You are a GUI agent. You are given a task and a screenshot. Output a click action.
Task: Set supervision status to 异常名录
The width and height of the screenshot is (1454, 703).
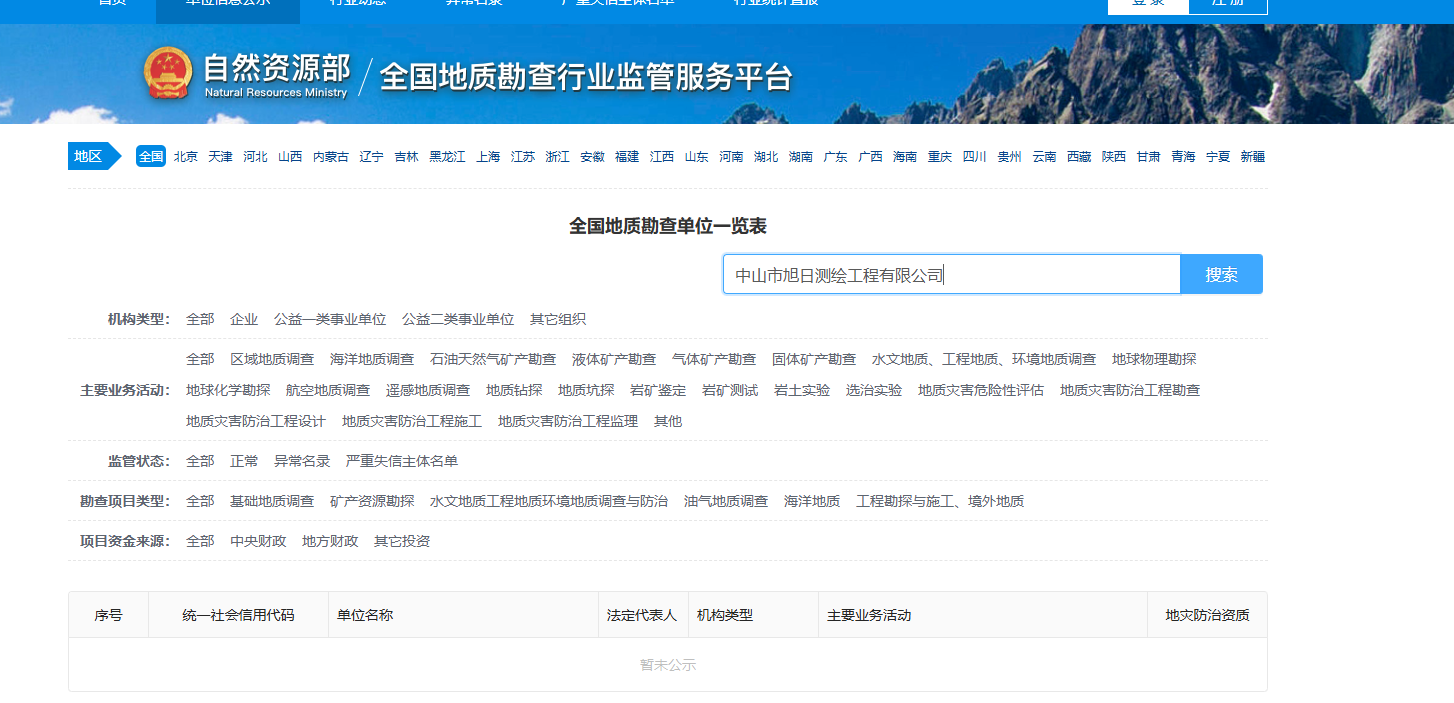tap(302, 462)
